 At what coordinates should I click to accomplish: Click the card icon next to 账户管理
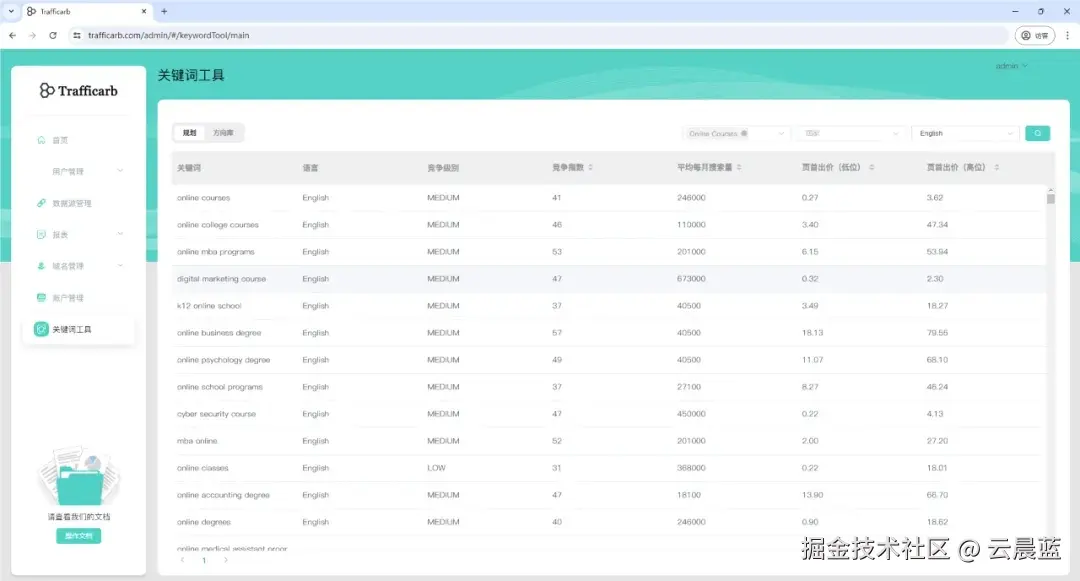[41, 297]
